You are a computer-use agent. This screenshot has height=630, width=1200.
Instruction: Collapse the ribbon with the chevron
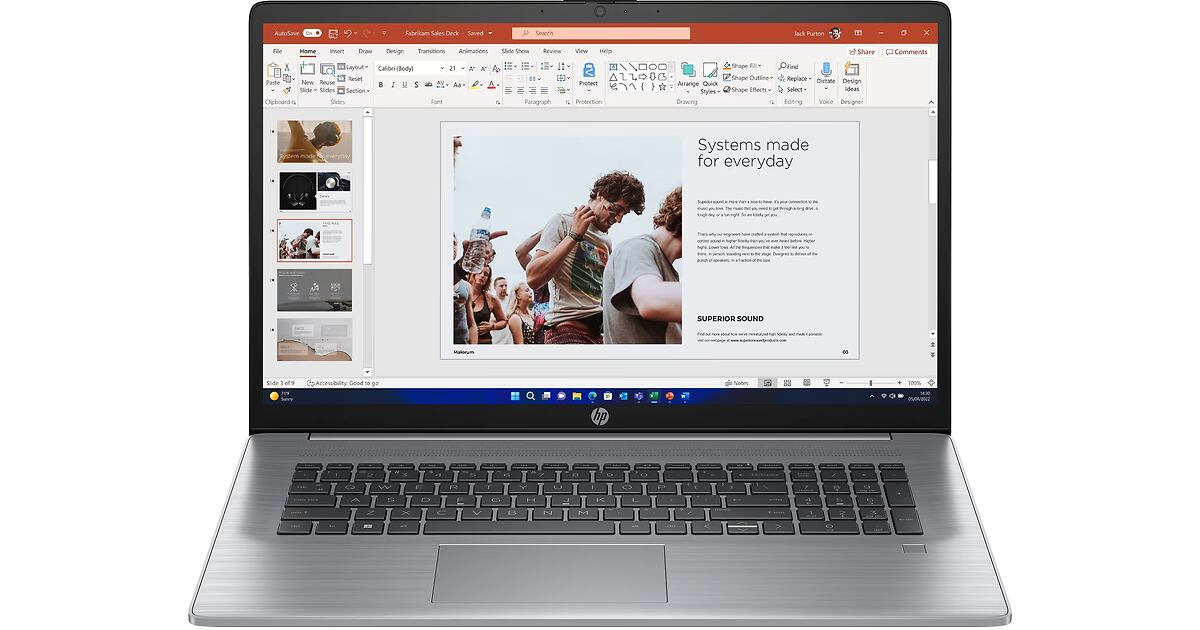(x=931, y=101)
